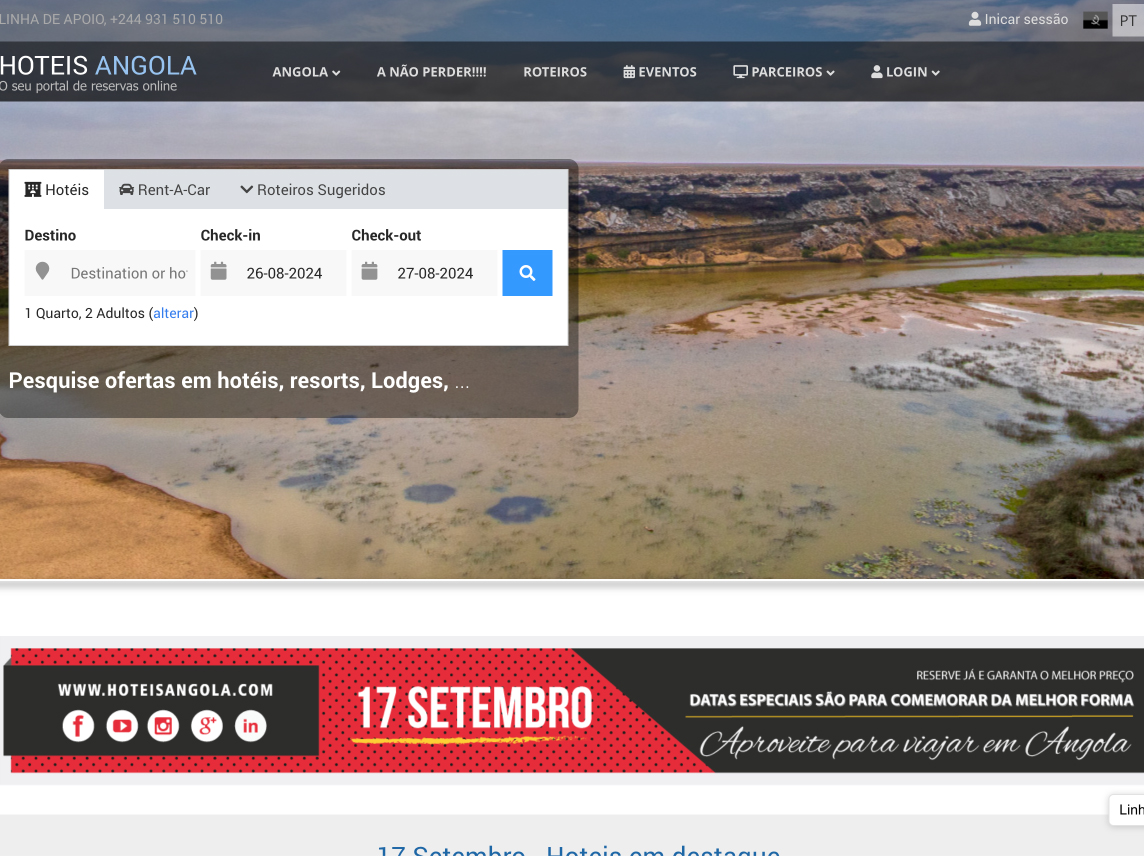The image size is (1144, 858).
Task: Click the HOTEIS ANGOLA logo
Action: [98, 73]
